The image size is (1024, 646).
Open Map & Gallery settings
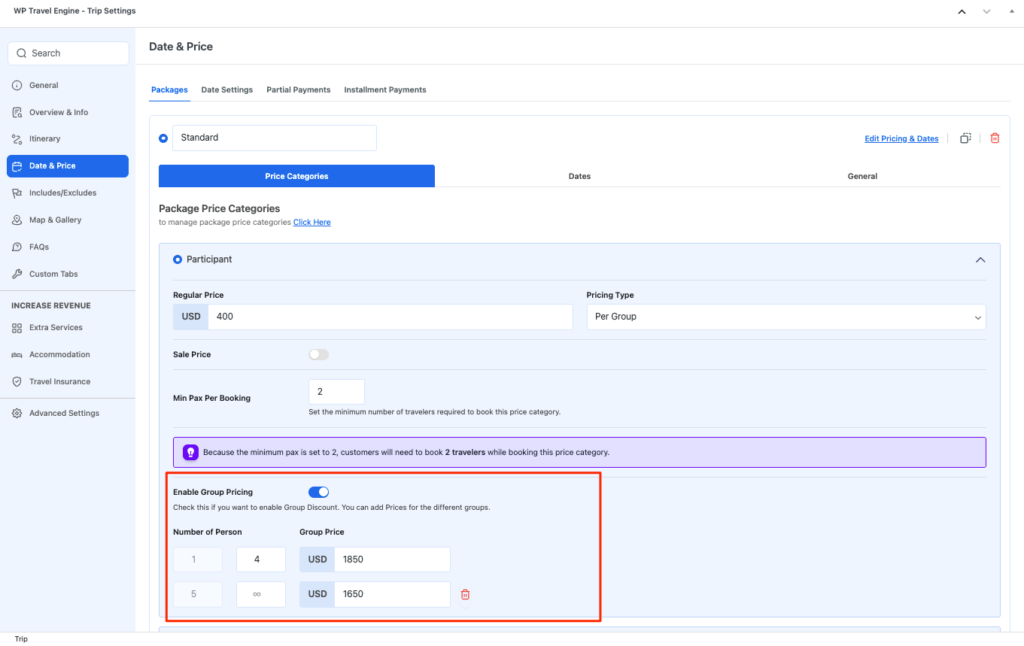click(55, 220)
